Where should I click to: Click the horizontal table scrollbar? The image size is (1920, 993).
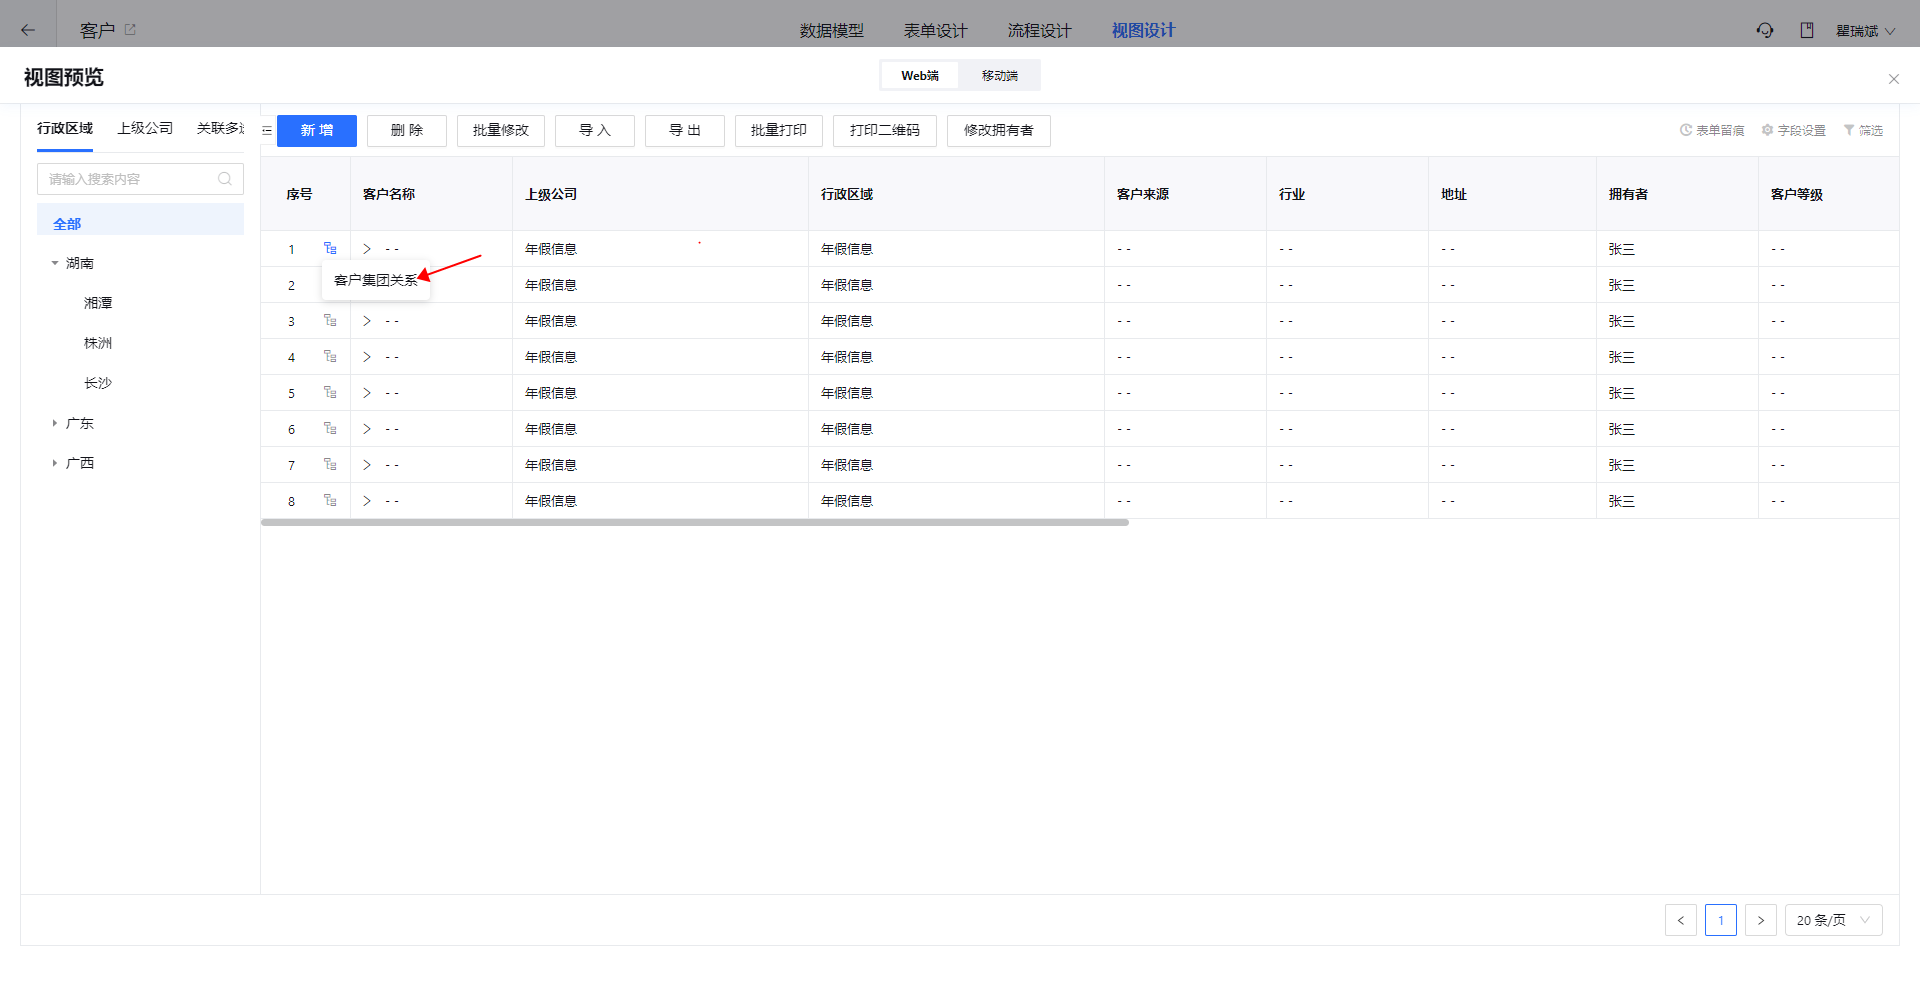pos(695,522)
